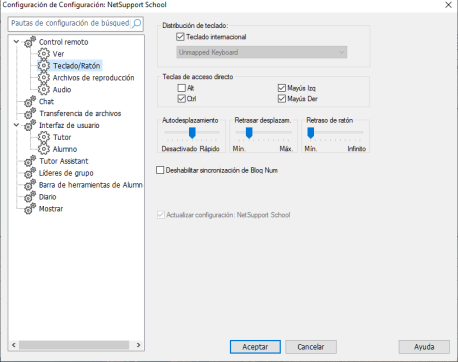458x362 pixels.
Task: Click the Retrasar desplazam. slider handle
Action: click(249, 133)
